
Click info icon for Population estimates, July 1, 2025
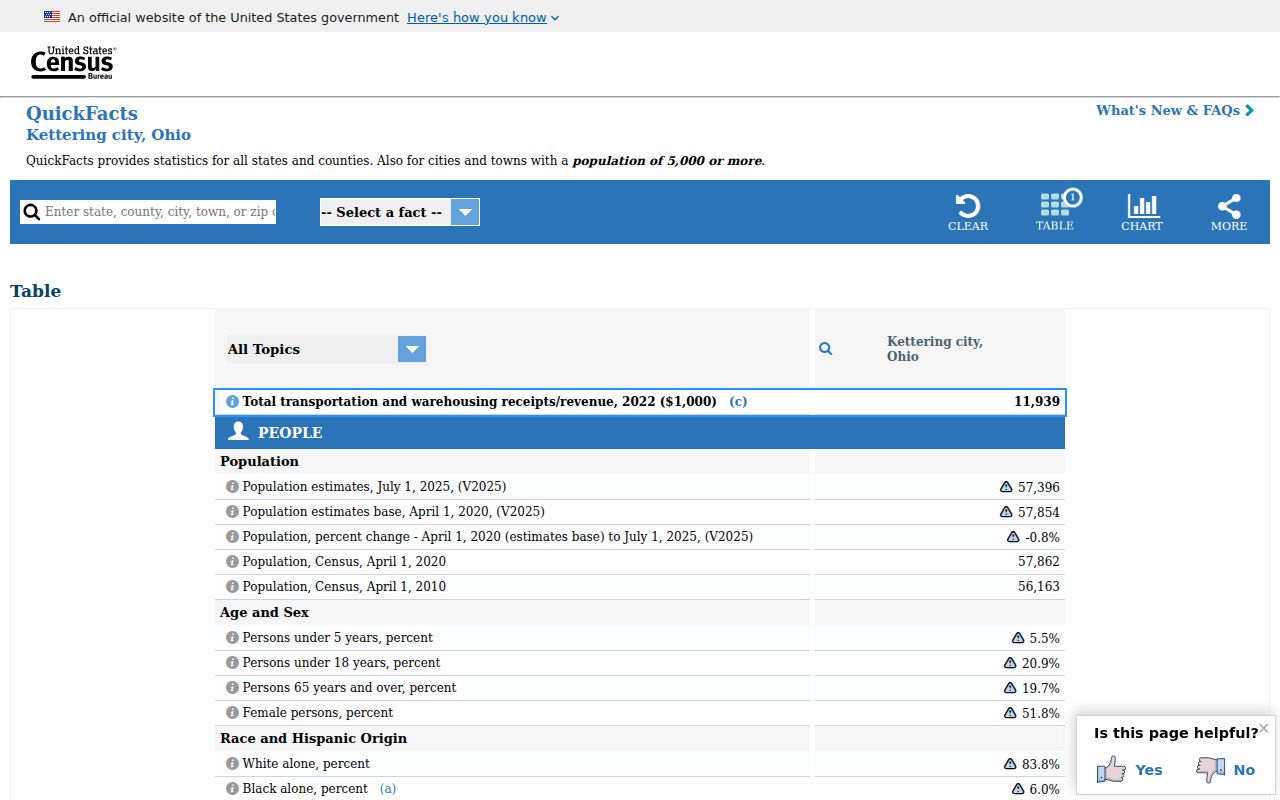point(232,487)
